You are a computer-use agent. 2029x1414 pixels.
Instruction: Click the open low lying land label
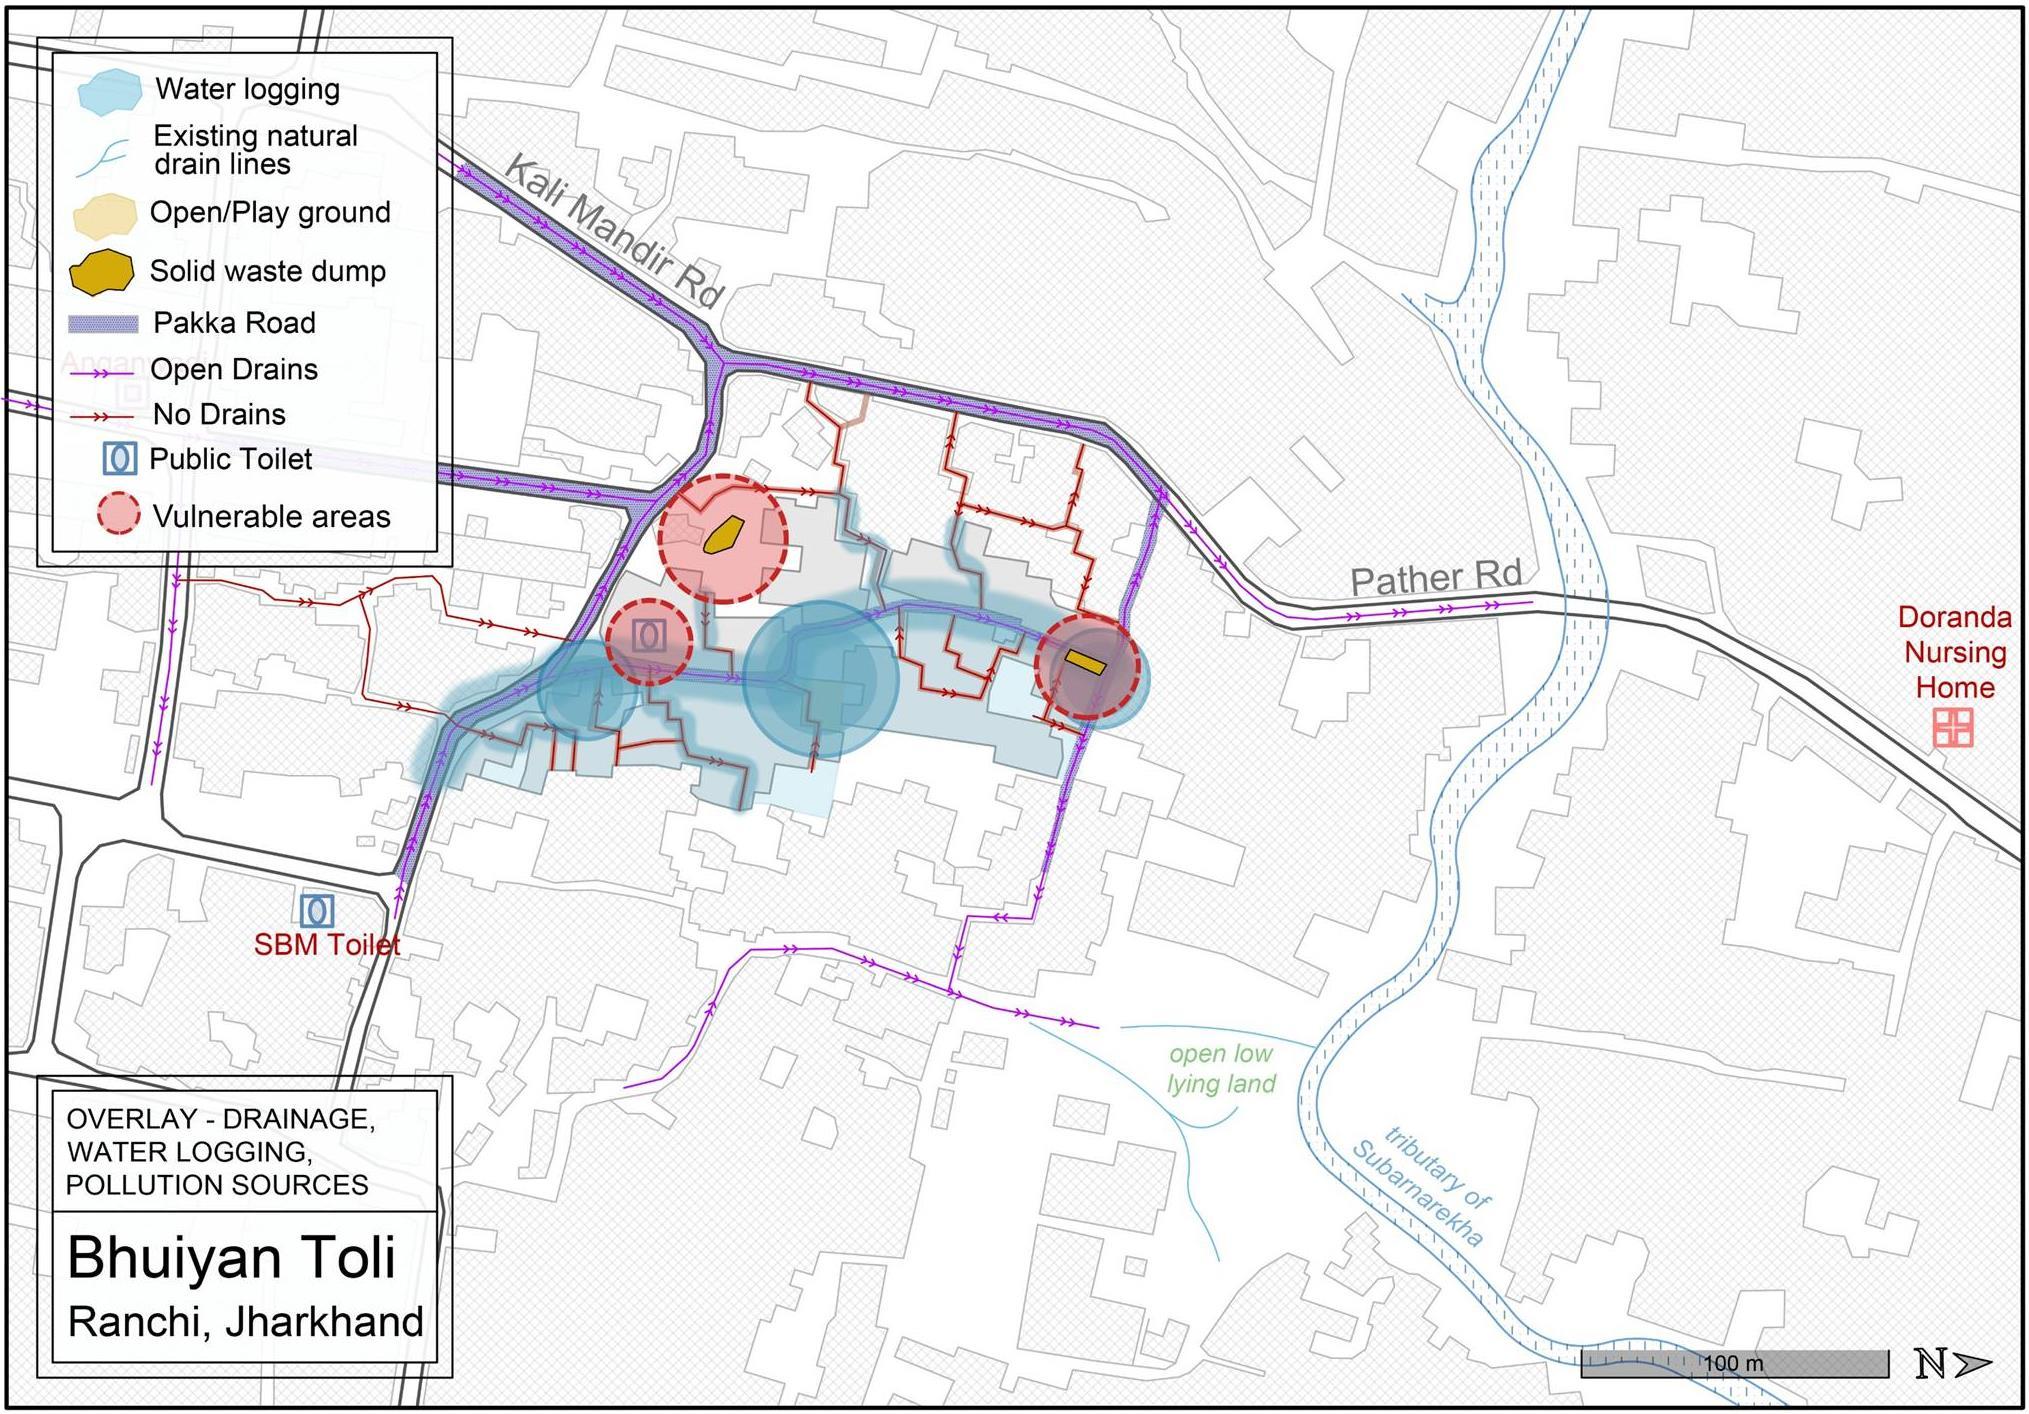click(1221, 1068)
